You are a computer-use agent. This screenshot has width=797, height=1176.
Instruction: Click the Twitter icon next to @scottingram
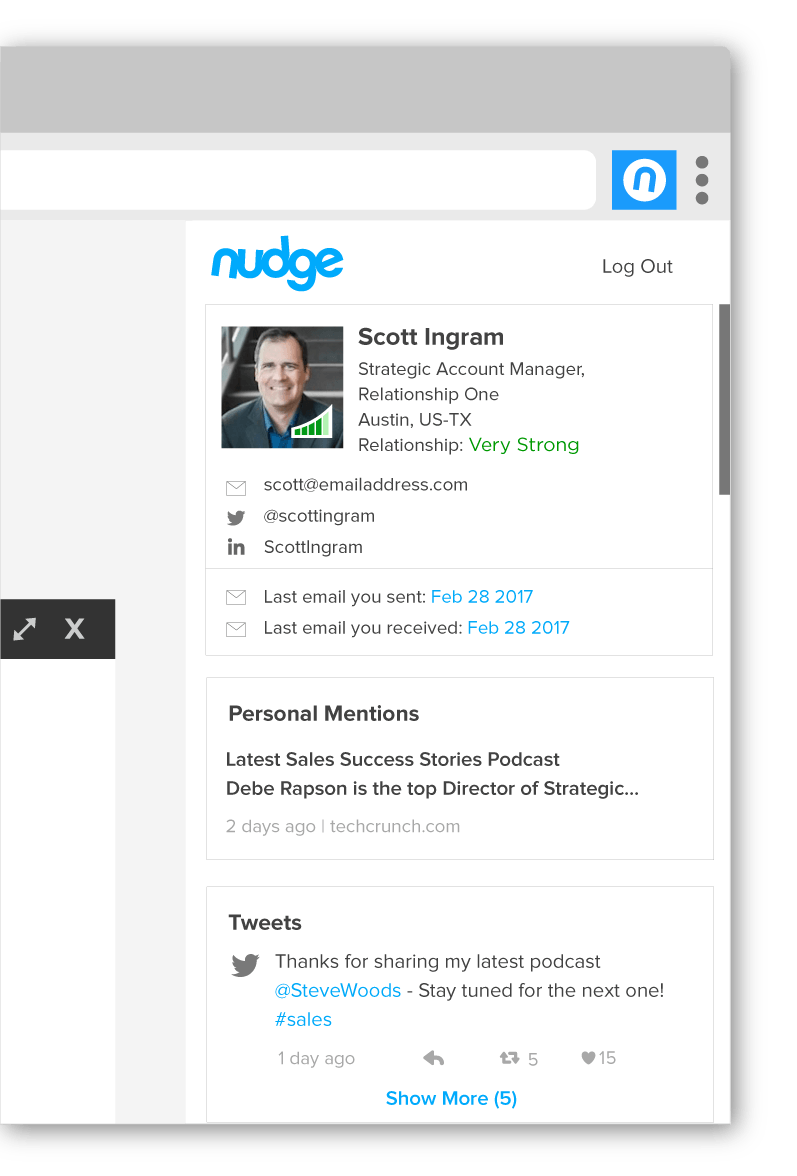(x=236, y=518)
